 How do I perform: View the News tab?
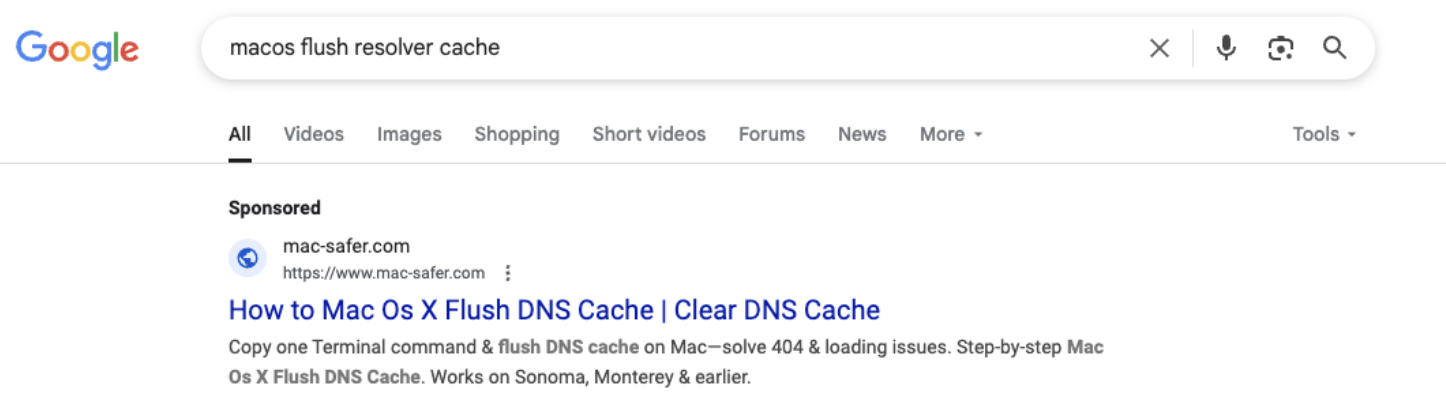point(862,134)
